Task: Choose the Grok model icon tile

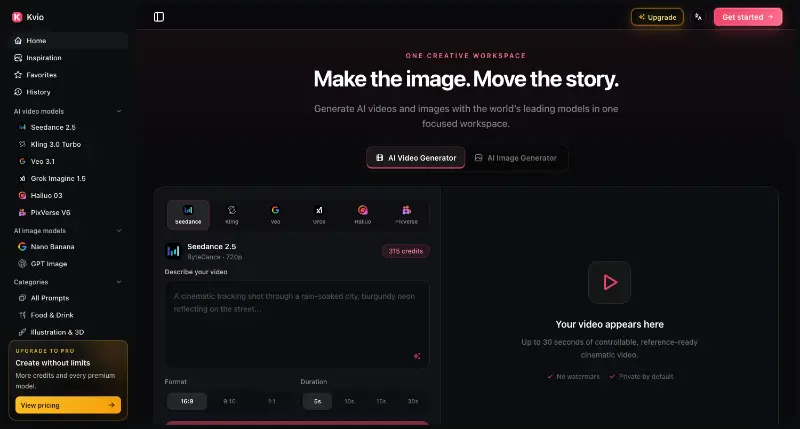Action: (319, 215)
